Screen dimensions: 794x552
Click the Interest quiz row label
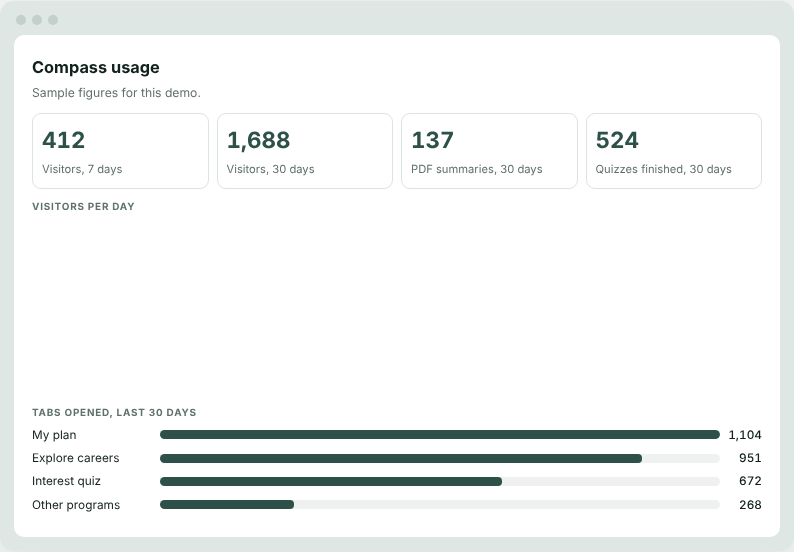[x=66, y=481]
